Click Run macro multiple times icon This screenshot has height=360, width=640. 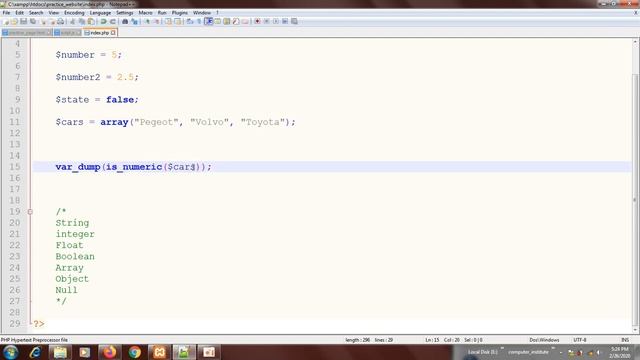tap(285, 21)
